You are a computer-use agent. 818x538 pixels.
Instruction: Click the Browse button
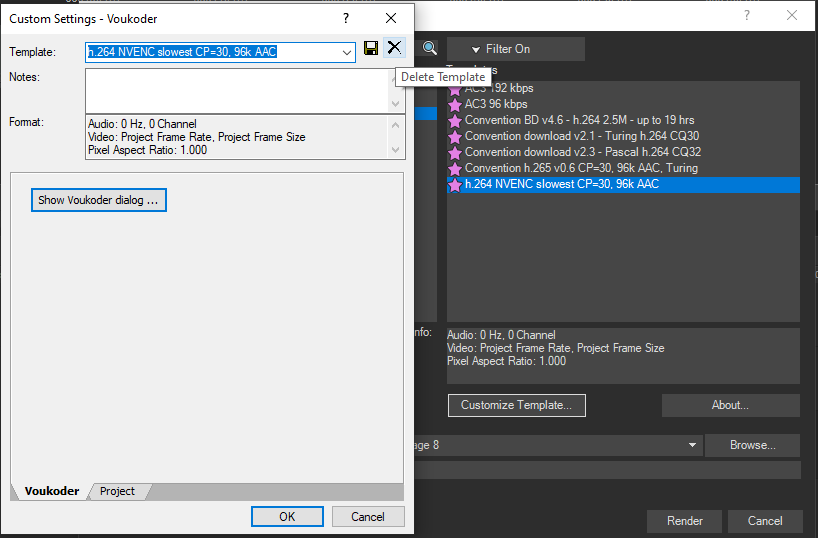click(753, 445)
